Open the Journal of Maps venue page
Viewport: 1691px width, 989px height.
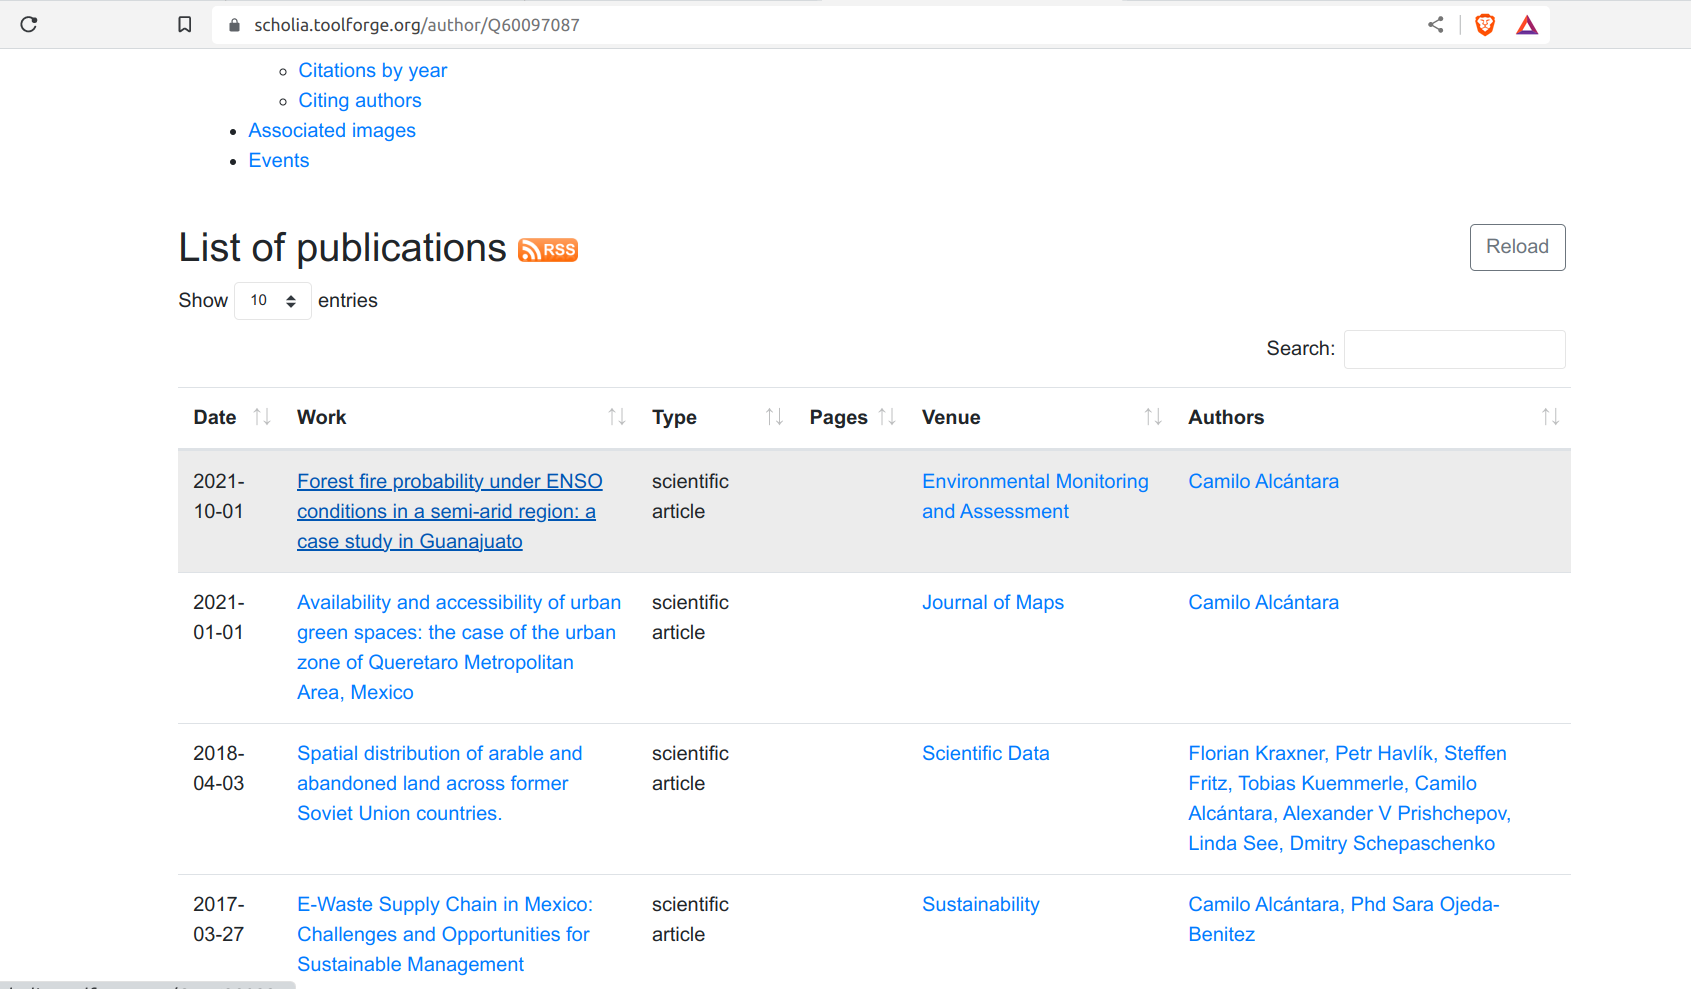[x=993, y=602]
